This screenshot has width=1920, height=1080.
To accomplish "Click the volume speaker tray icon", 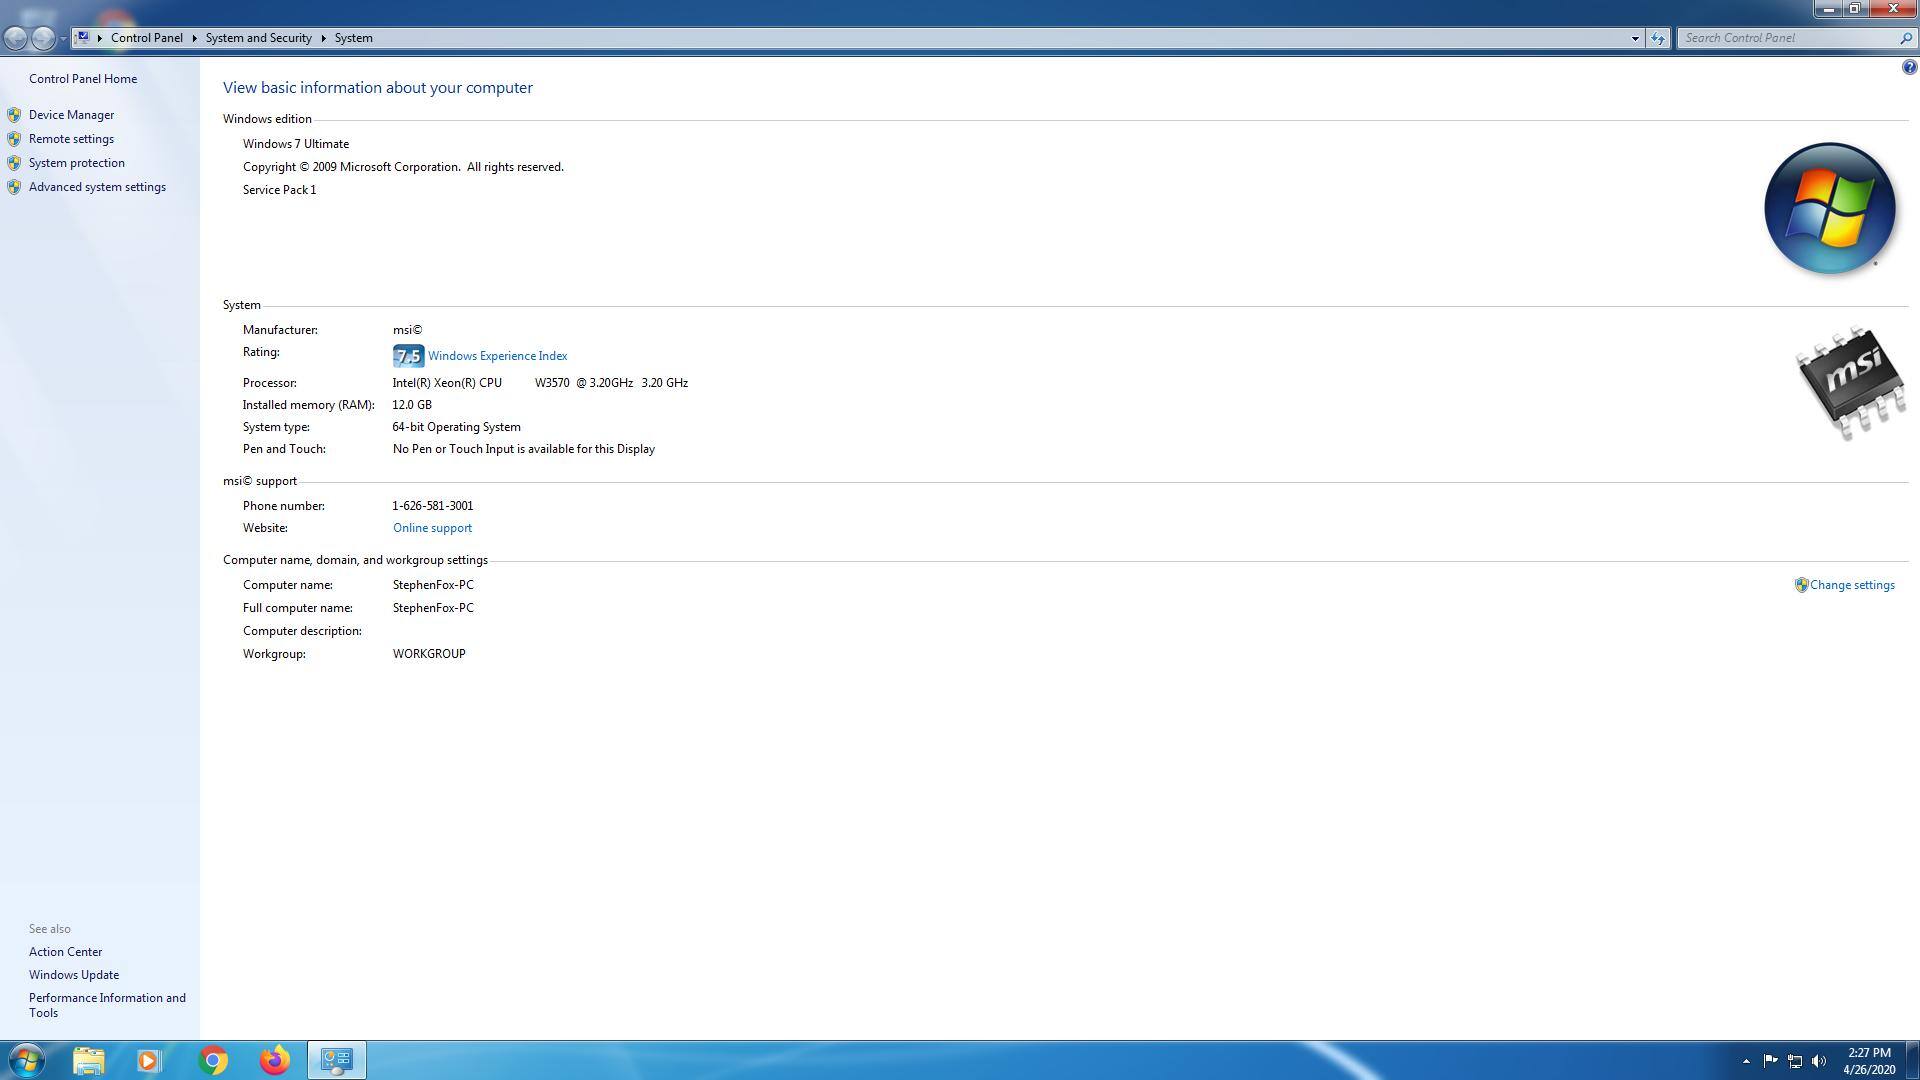I will point(1819,1061).
